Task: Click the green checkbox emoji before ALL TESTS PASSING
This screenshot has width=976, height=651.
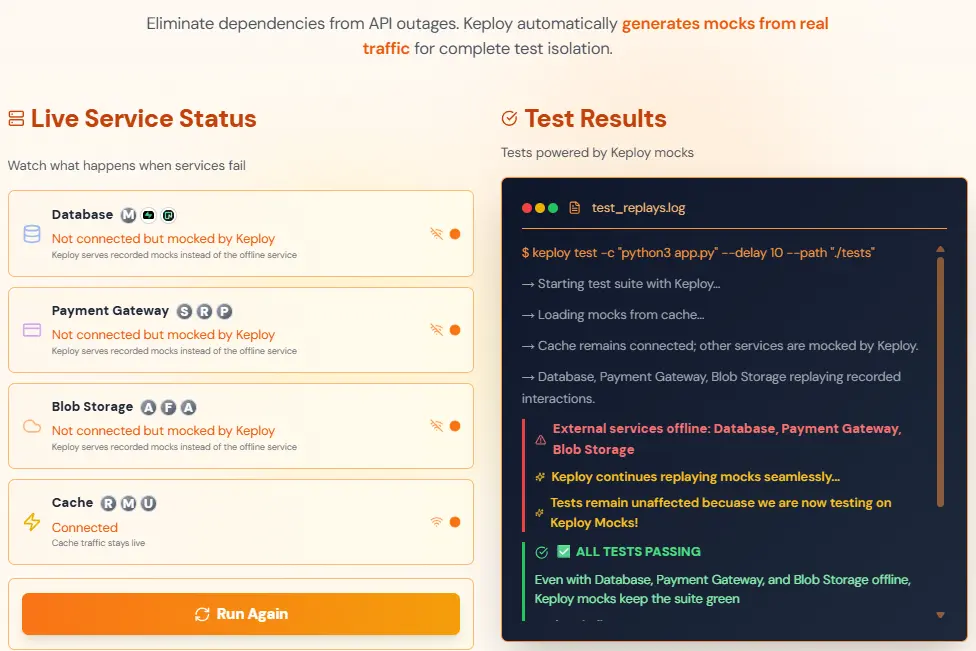Action: point(563,551)
